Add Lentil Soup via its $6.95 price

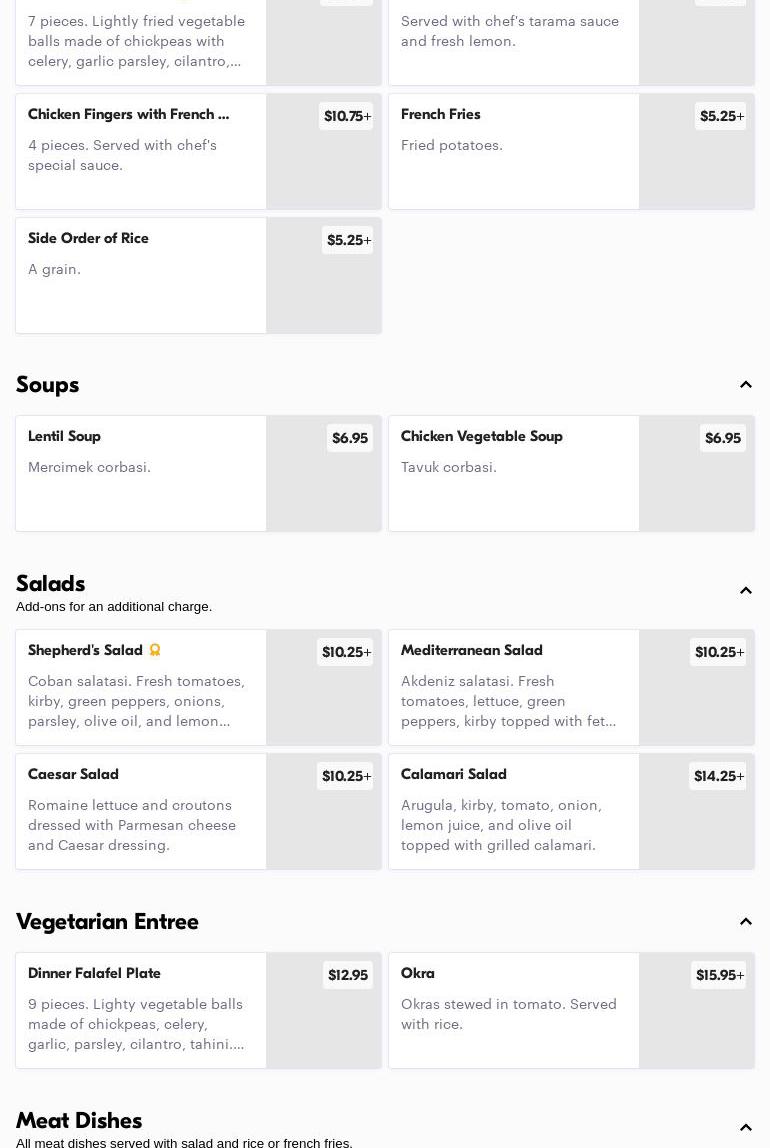(350, 438)
